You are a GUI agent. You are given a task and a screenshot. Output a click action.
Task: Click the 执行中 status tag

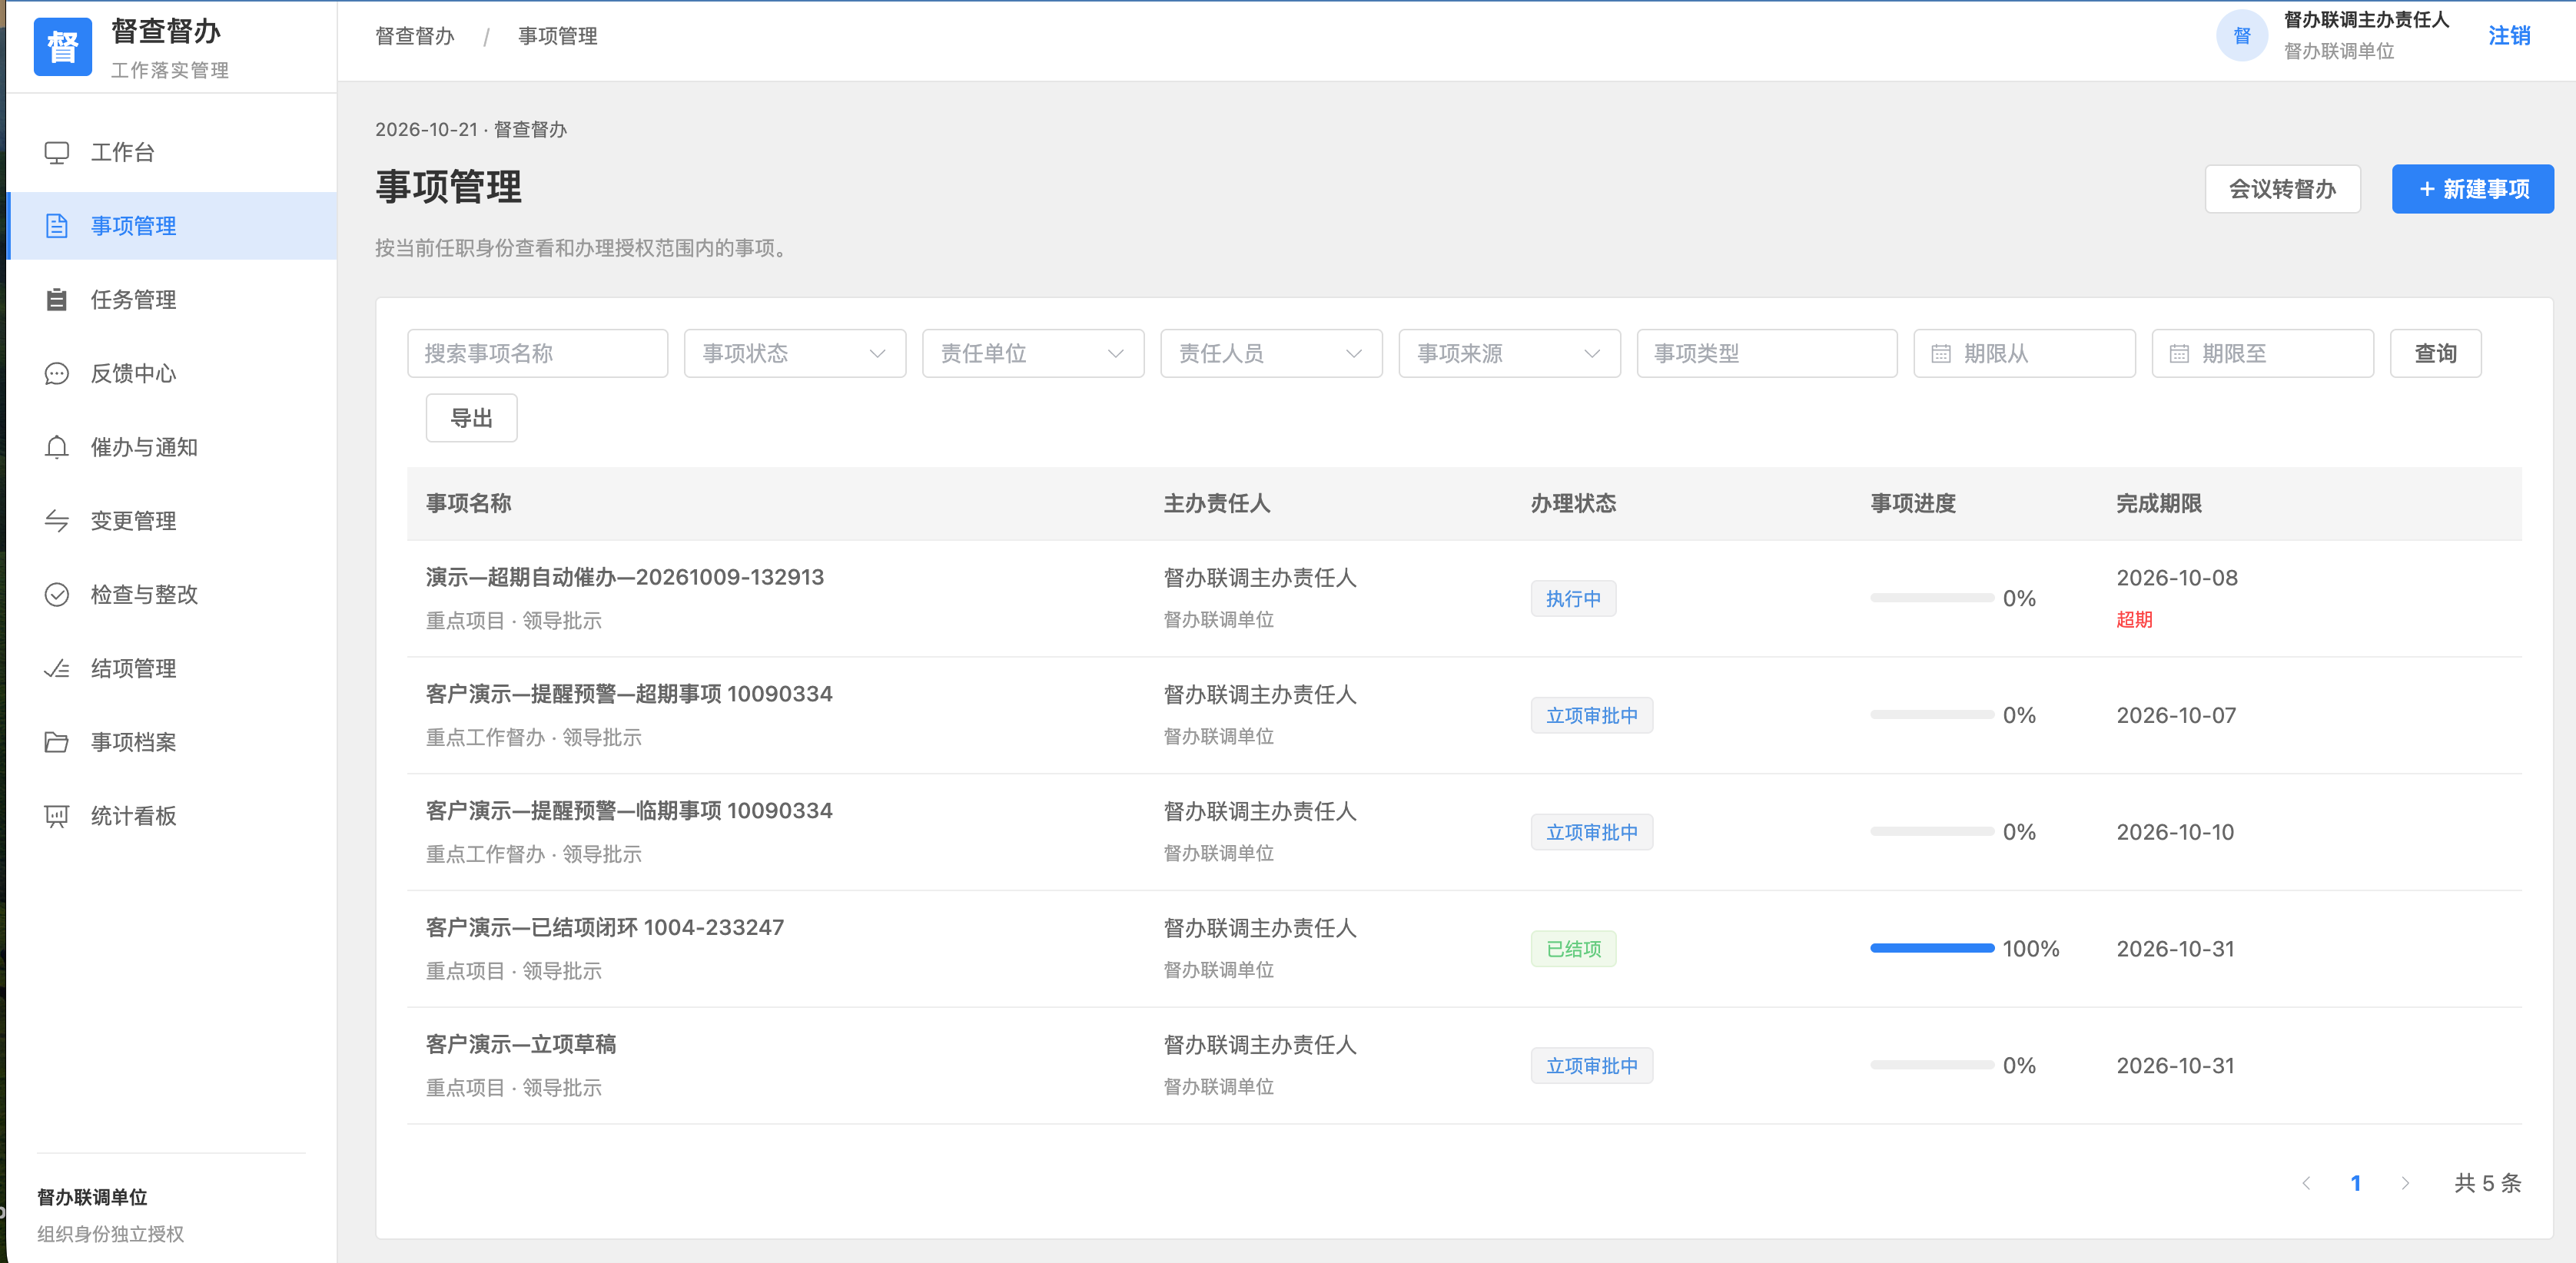tap(1573, 599)
